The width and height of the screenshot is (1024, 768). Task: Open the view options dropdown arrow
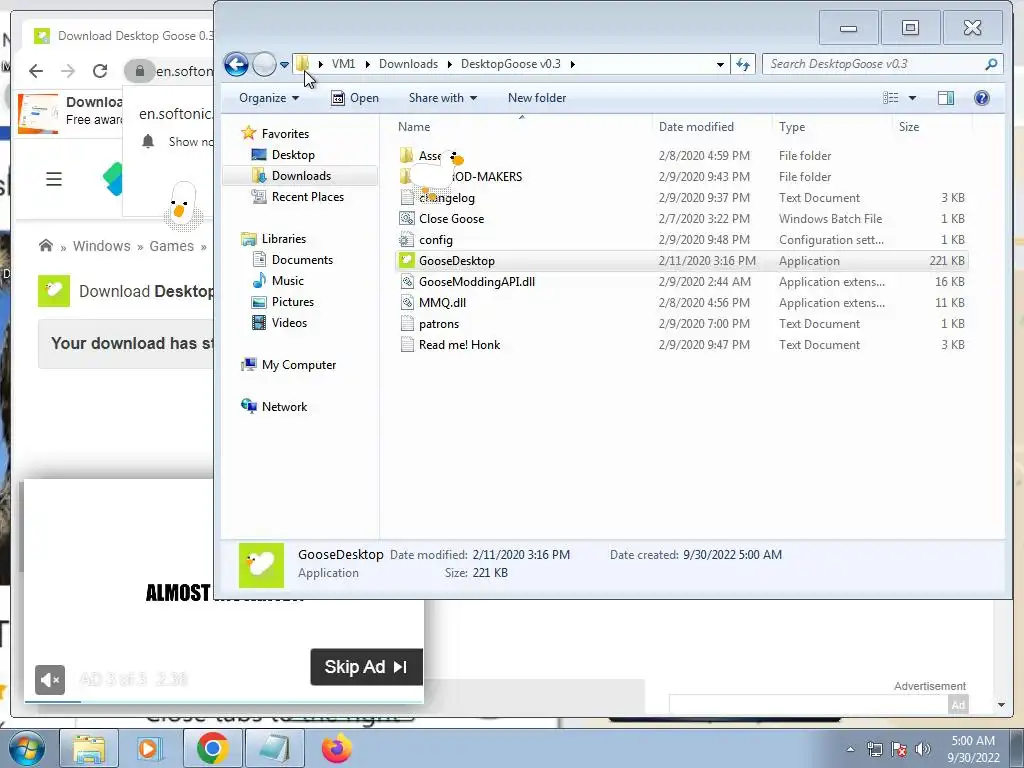[912, 98]
